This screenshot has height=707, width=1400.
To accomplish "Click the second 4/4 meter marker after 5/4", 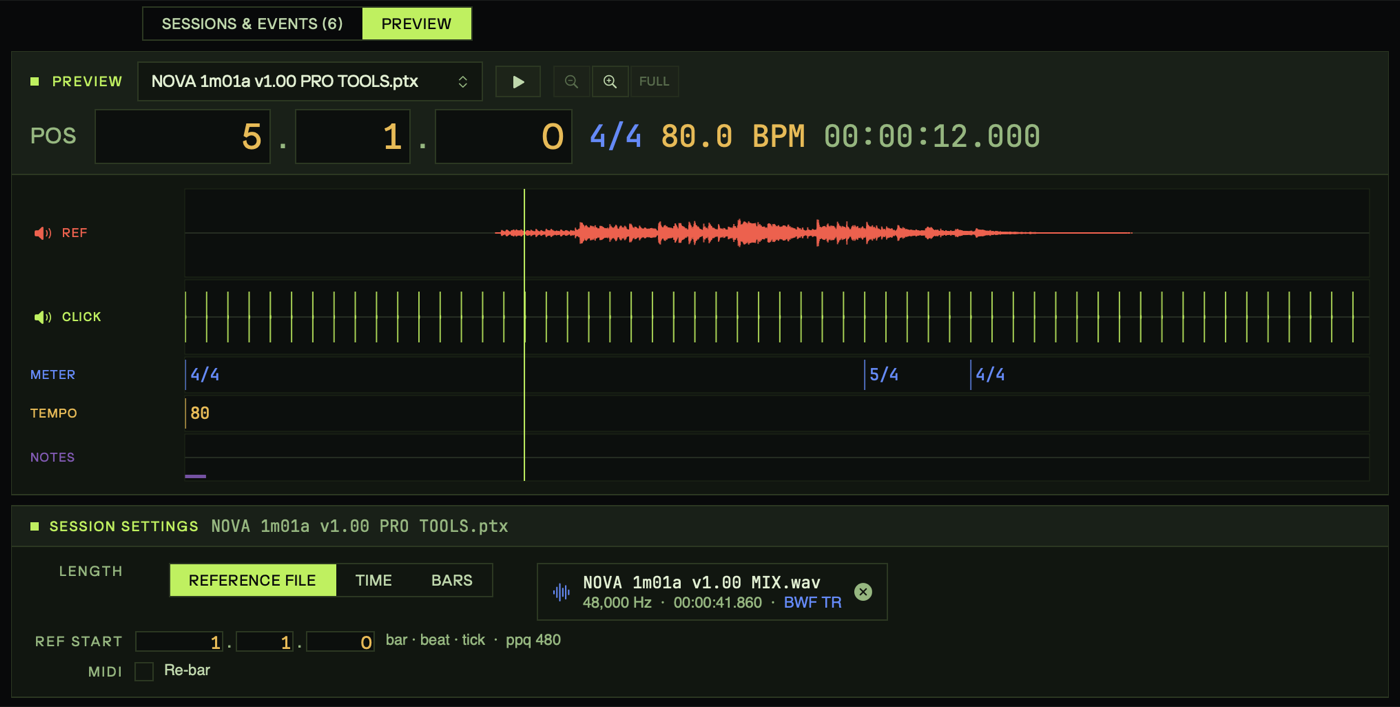I will click(989, 375).
